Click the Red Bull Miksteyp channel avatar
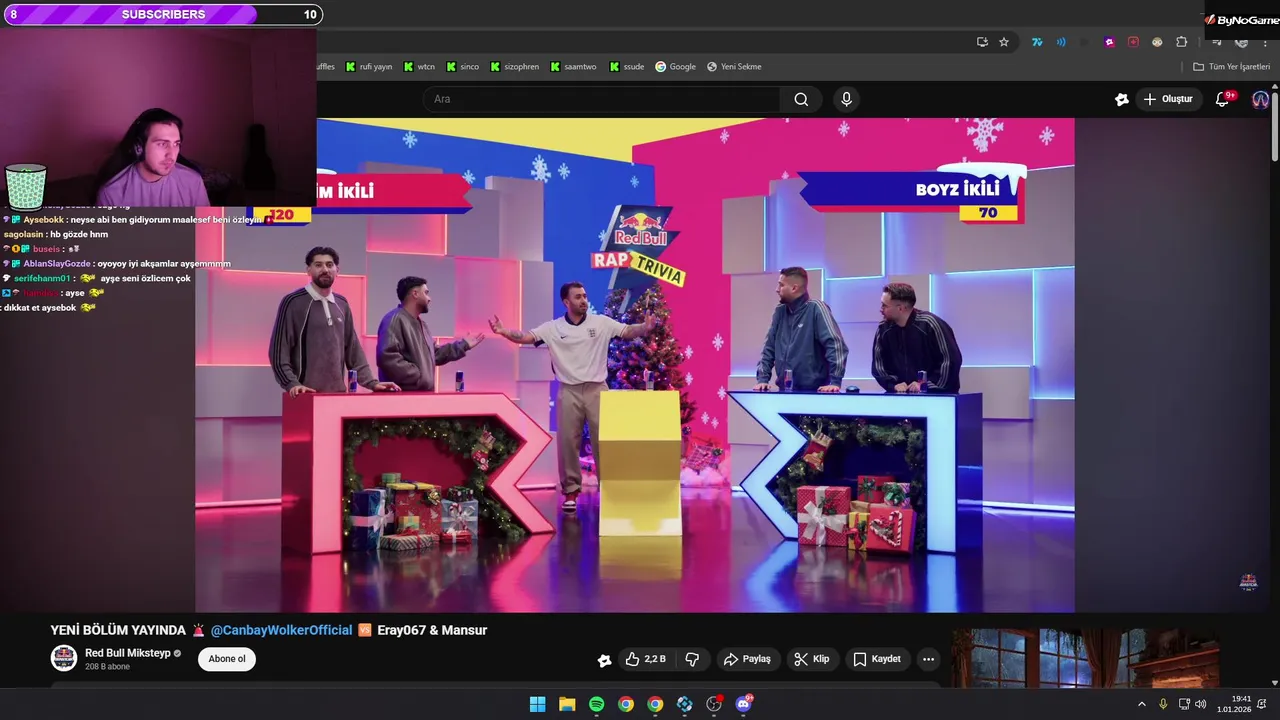The image size is (1280, 720). point(64,658)
